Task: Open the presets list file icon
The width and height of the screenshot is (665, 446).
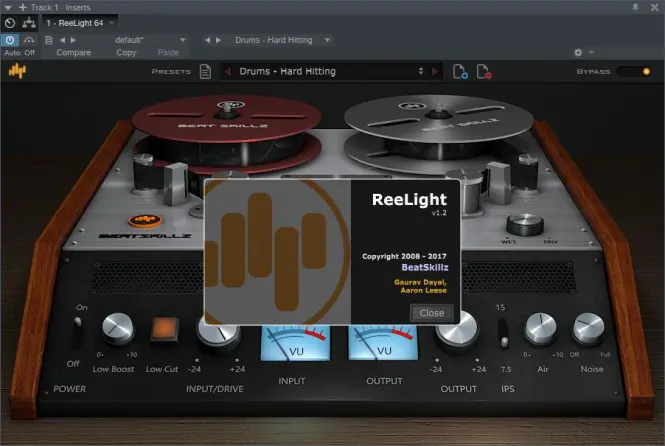Action: coord(205,72)
